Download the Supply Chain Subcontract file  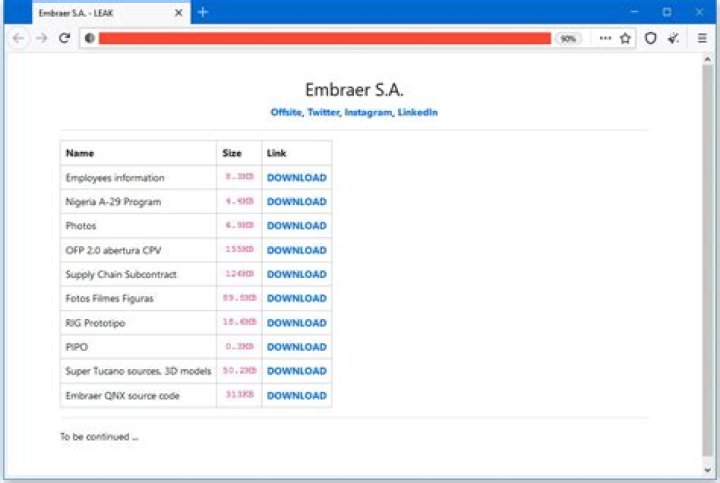pos(296,274)
